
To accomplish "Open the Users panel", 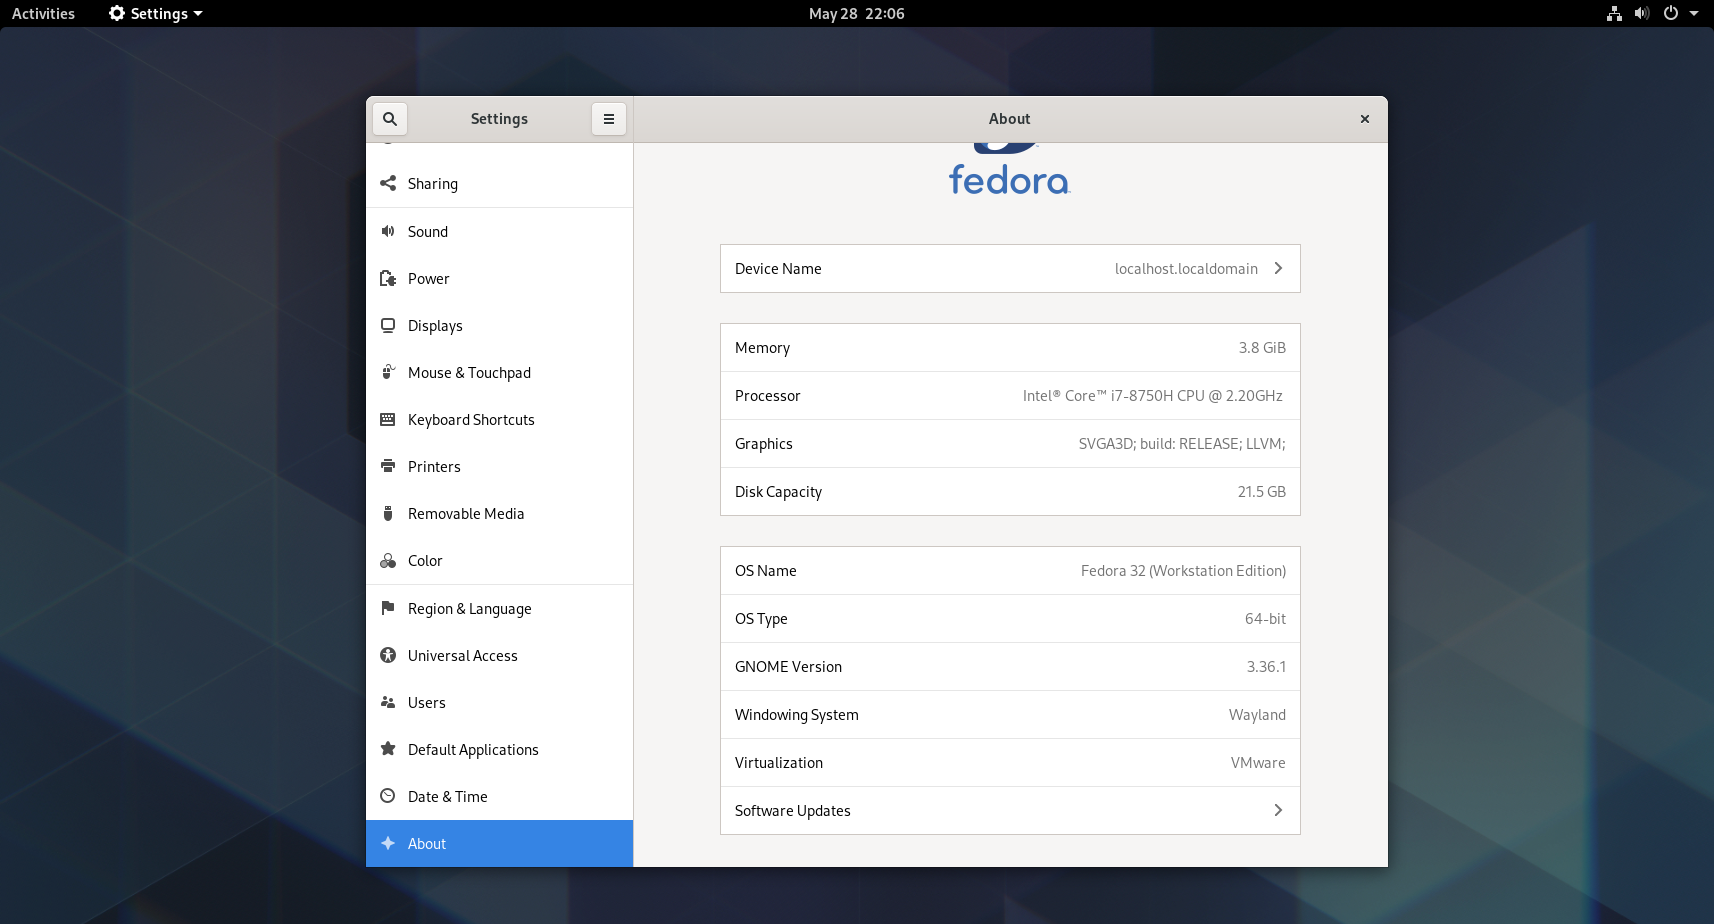I will 499,702.
